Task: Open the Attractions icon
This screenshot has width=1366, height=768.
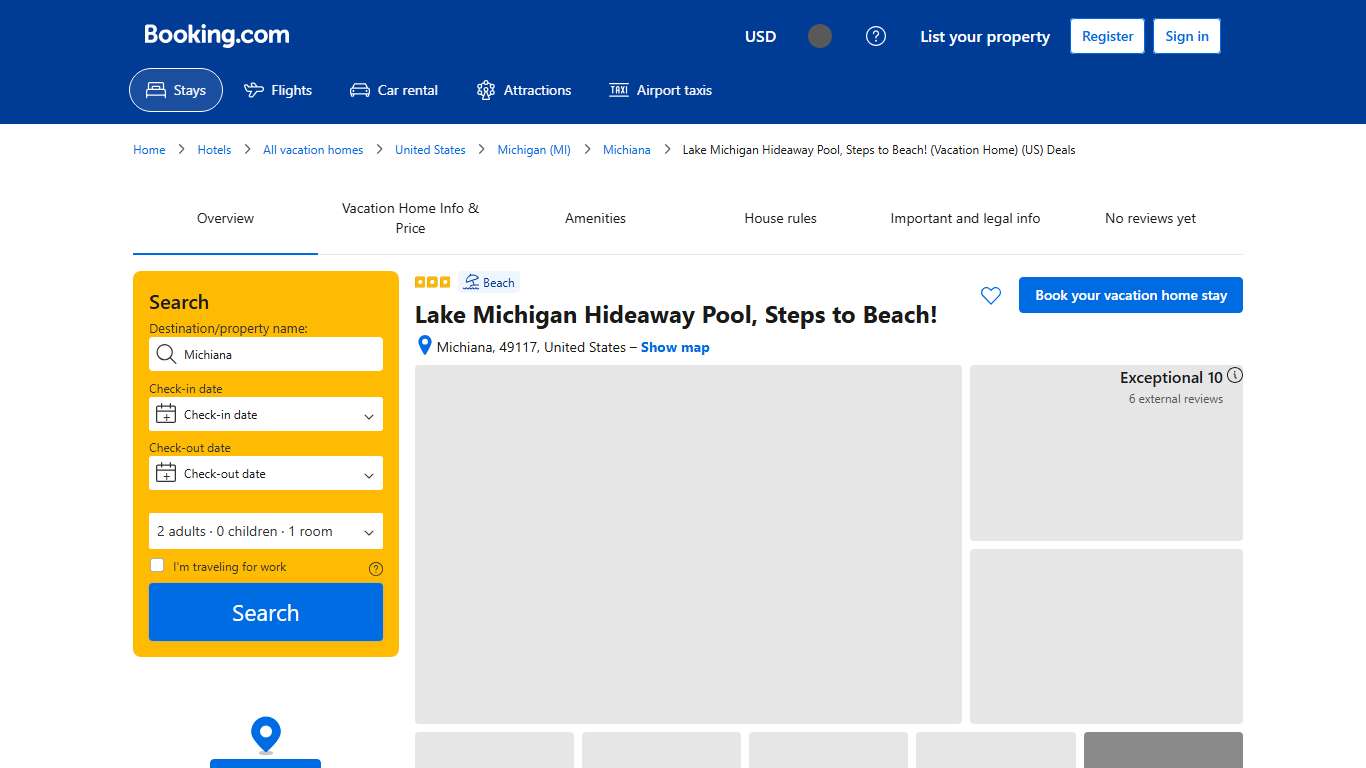Action: (x=486, y=89)
